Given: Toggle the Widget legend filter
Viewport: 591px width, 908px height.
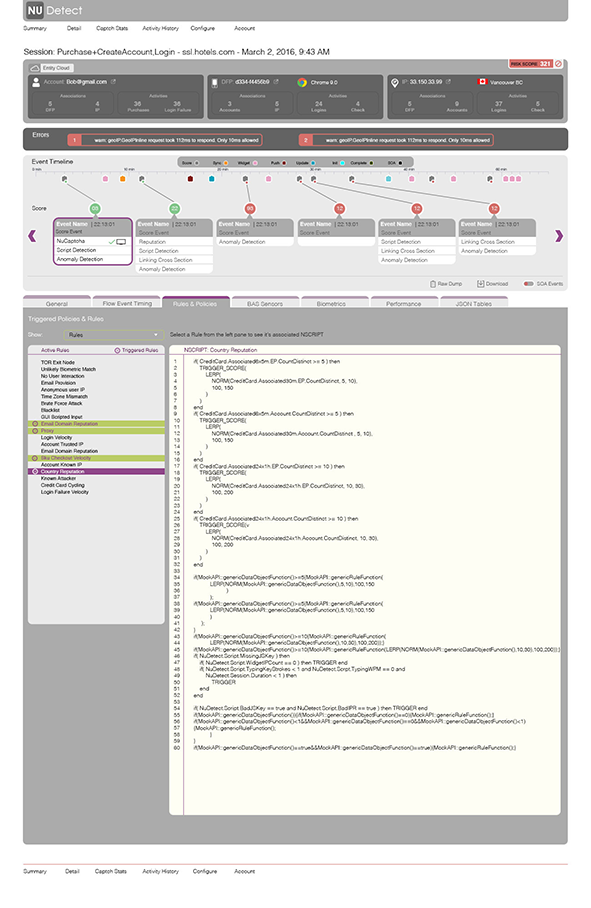Looking at the screenshot, I should 248,163.
